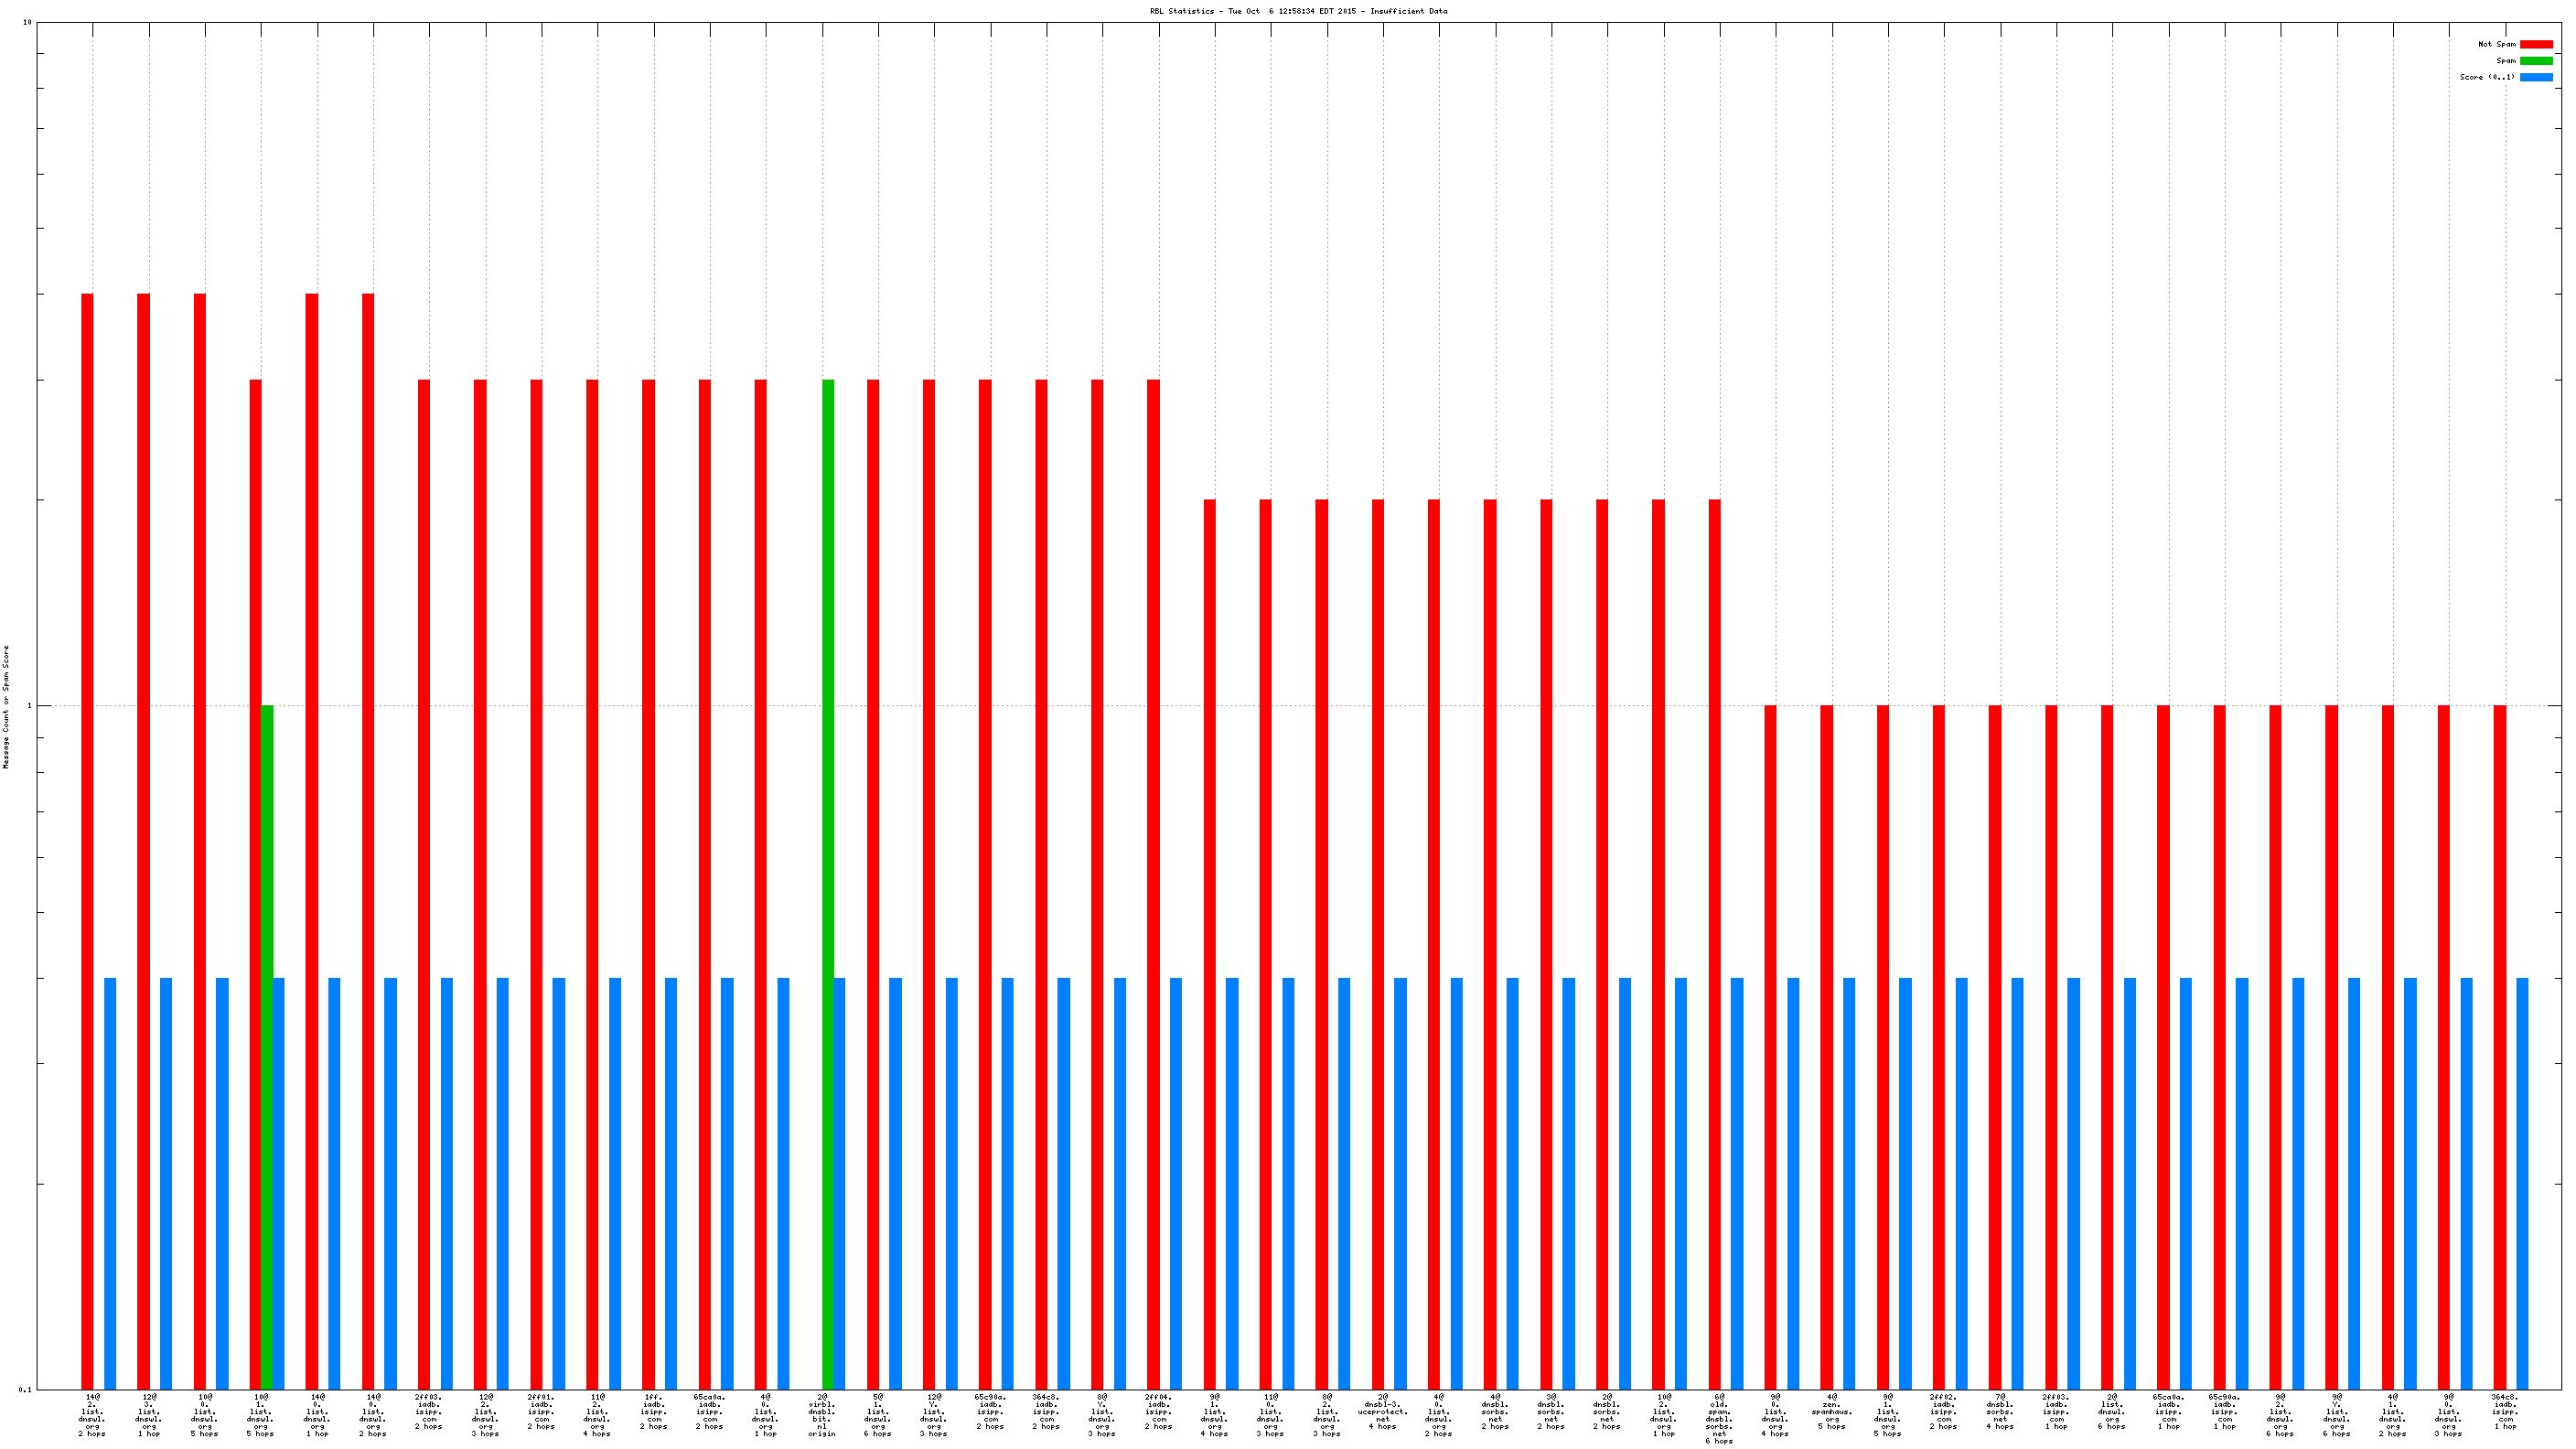Click the Y-axis tick label 0.1
The width and height of the screenshot is (2576, 1449).
pos(25,1389)
